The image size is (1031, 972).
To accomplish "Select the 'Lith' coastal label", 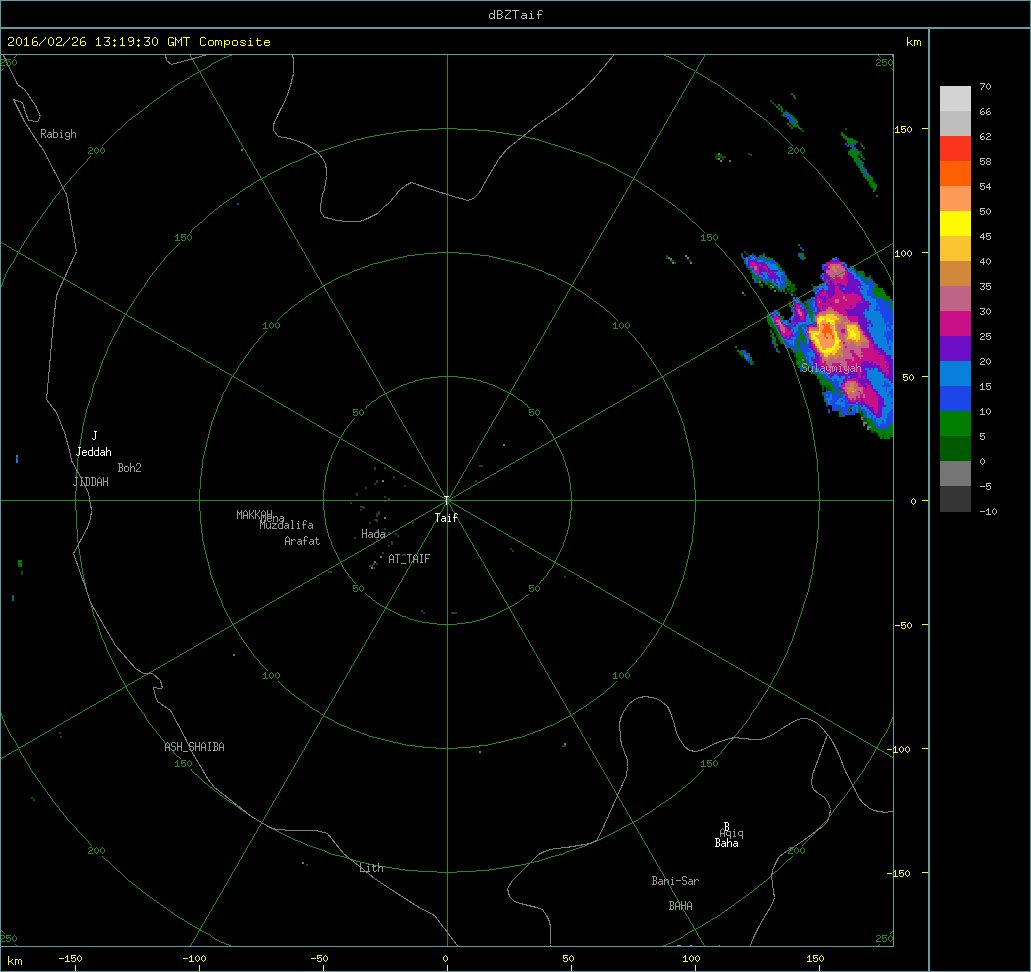I will point(372,868).
